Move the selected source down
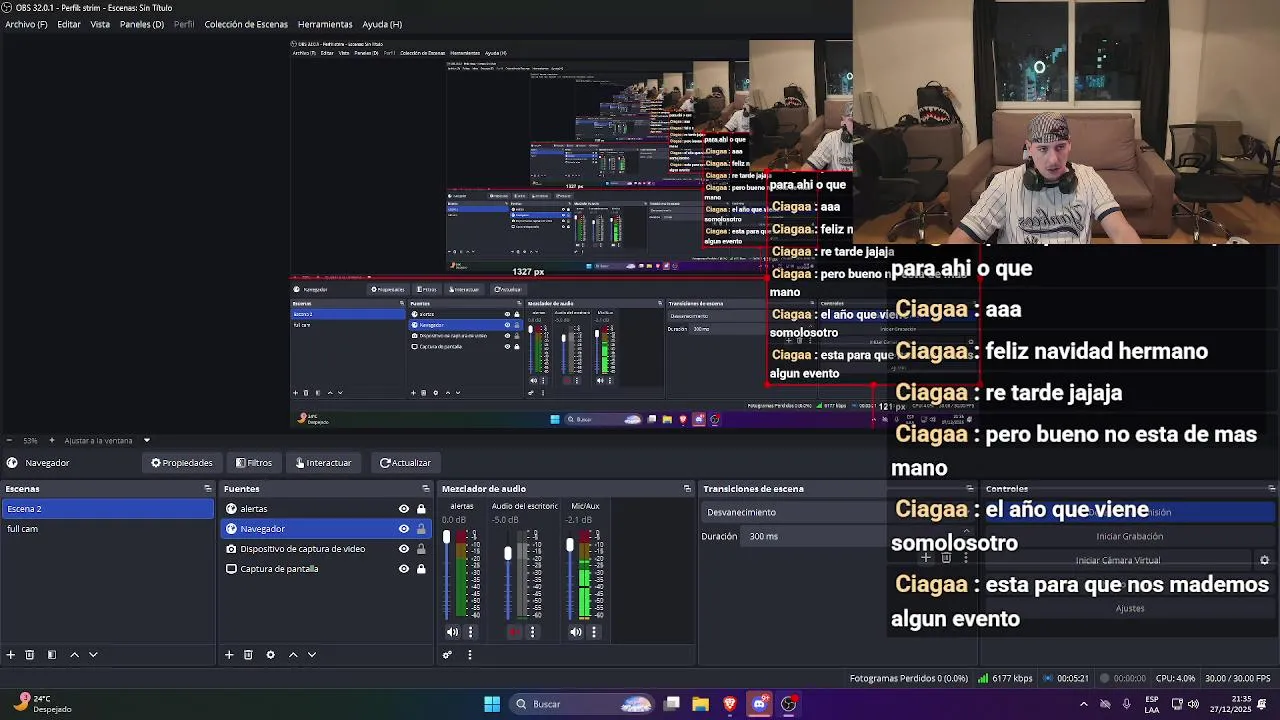 point(312,655)
